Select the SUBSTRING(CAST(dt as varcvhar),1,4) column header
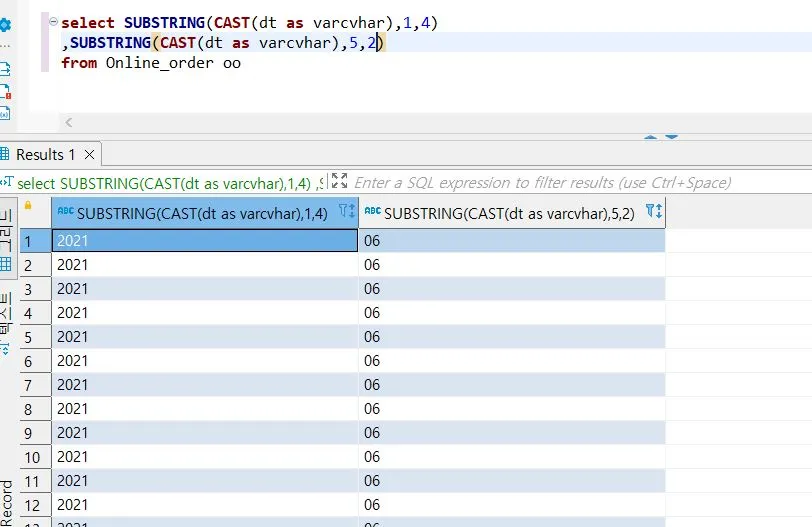This screenshot has height=527, width=812. (x=205, y=213)
